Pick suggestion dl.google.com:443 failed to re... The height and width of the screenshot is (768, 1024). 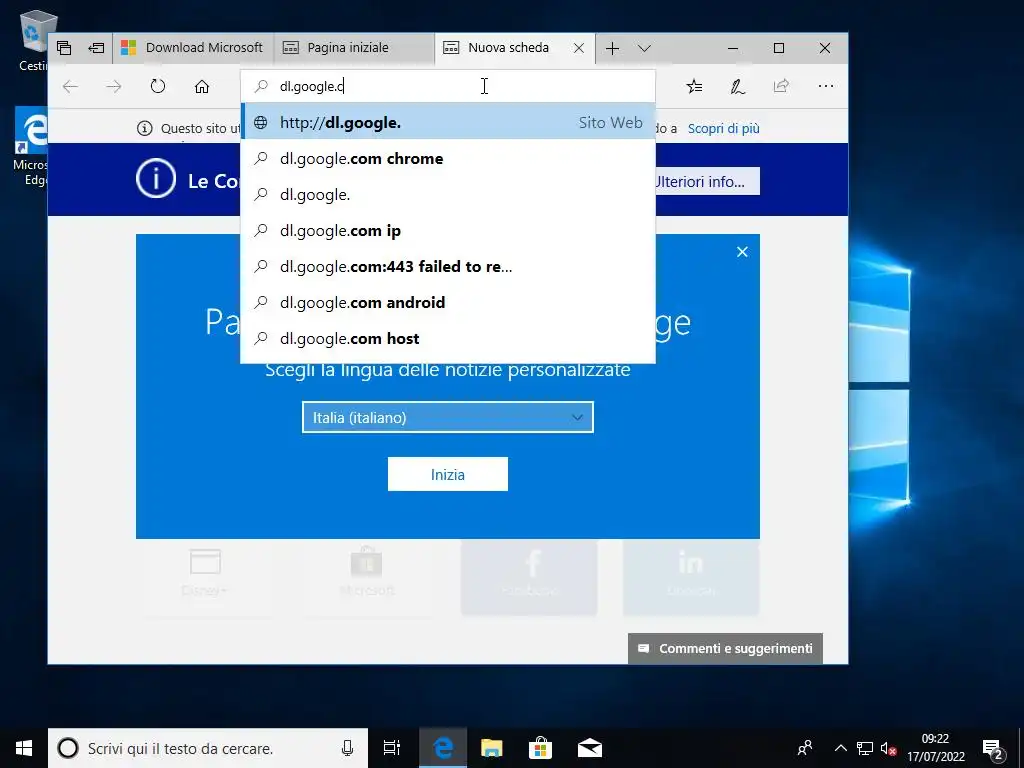click(x=448, y=266)
